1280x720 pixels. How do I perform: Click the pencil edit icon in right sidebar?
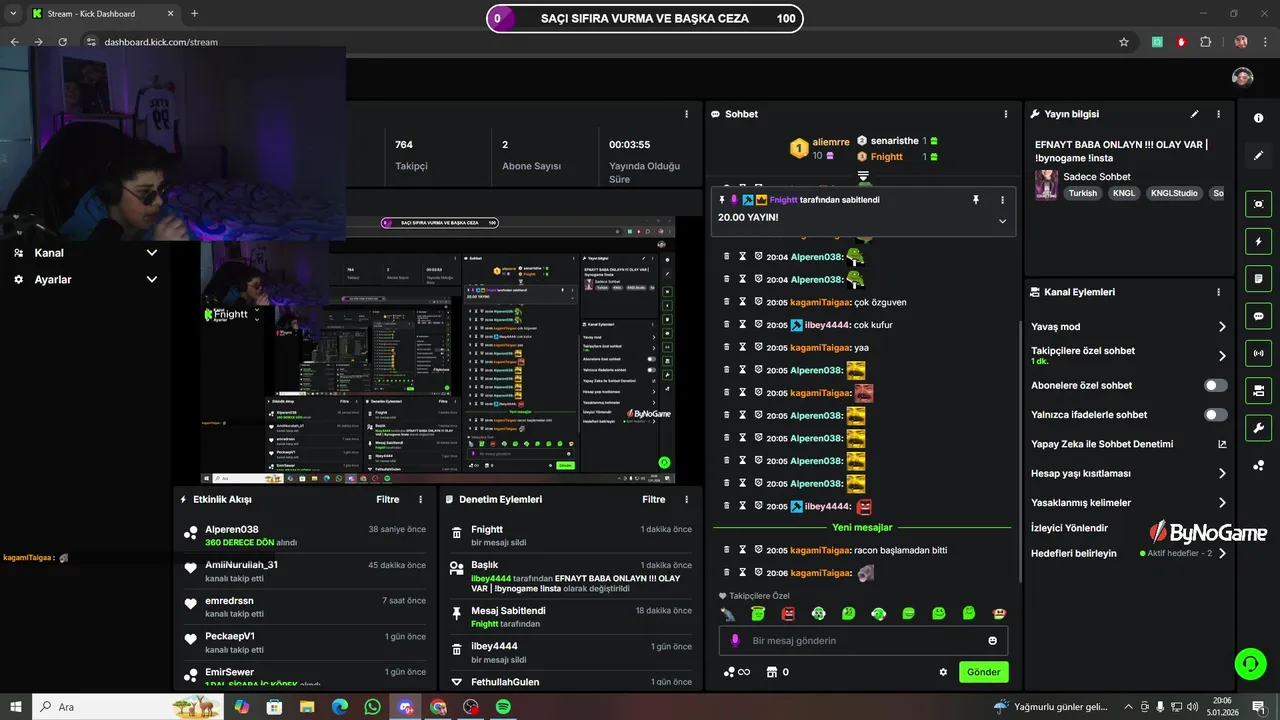(1258, 156)
